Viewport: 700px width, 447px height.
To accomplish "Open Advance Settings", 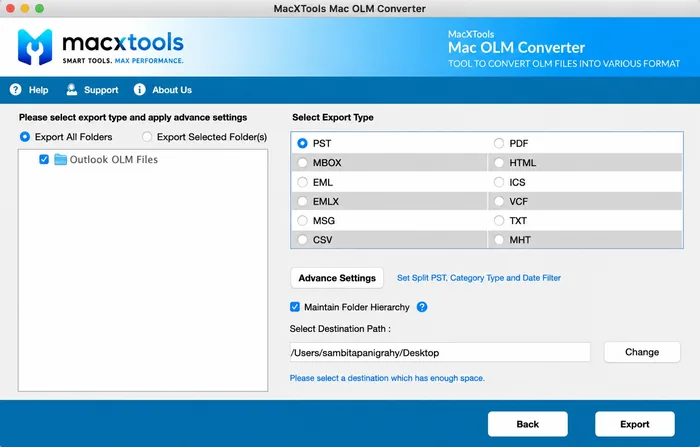I will coord(337,278).
